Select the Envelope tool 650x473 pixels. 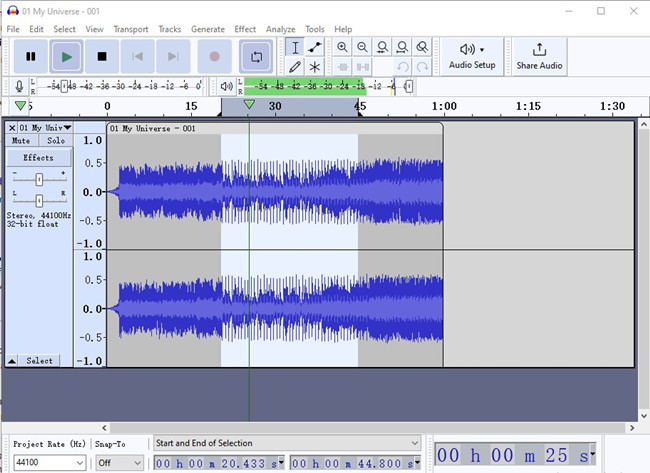pos(315,47)
